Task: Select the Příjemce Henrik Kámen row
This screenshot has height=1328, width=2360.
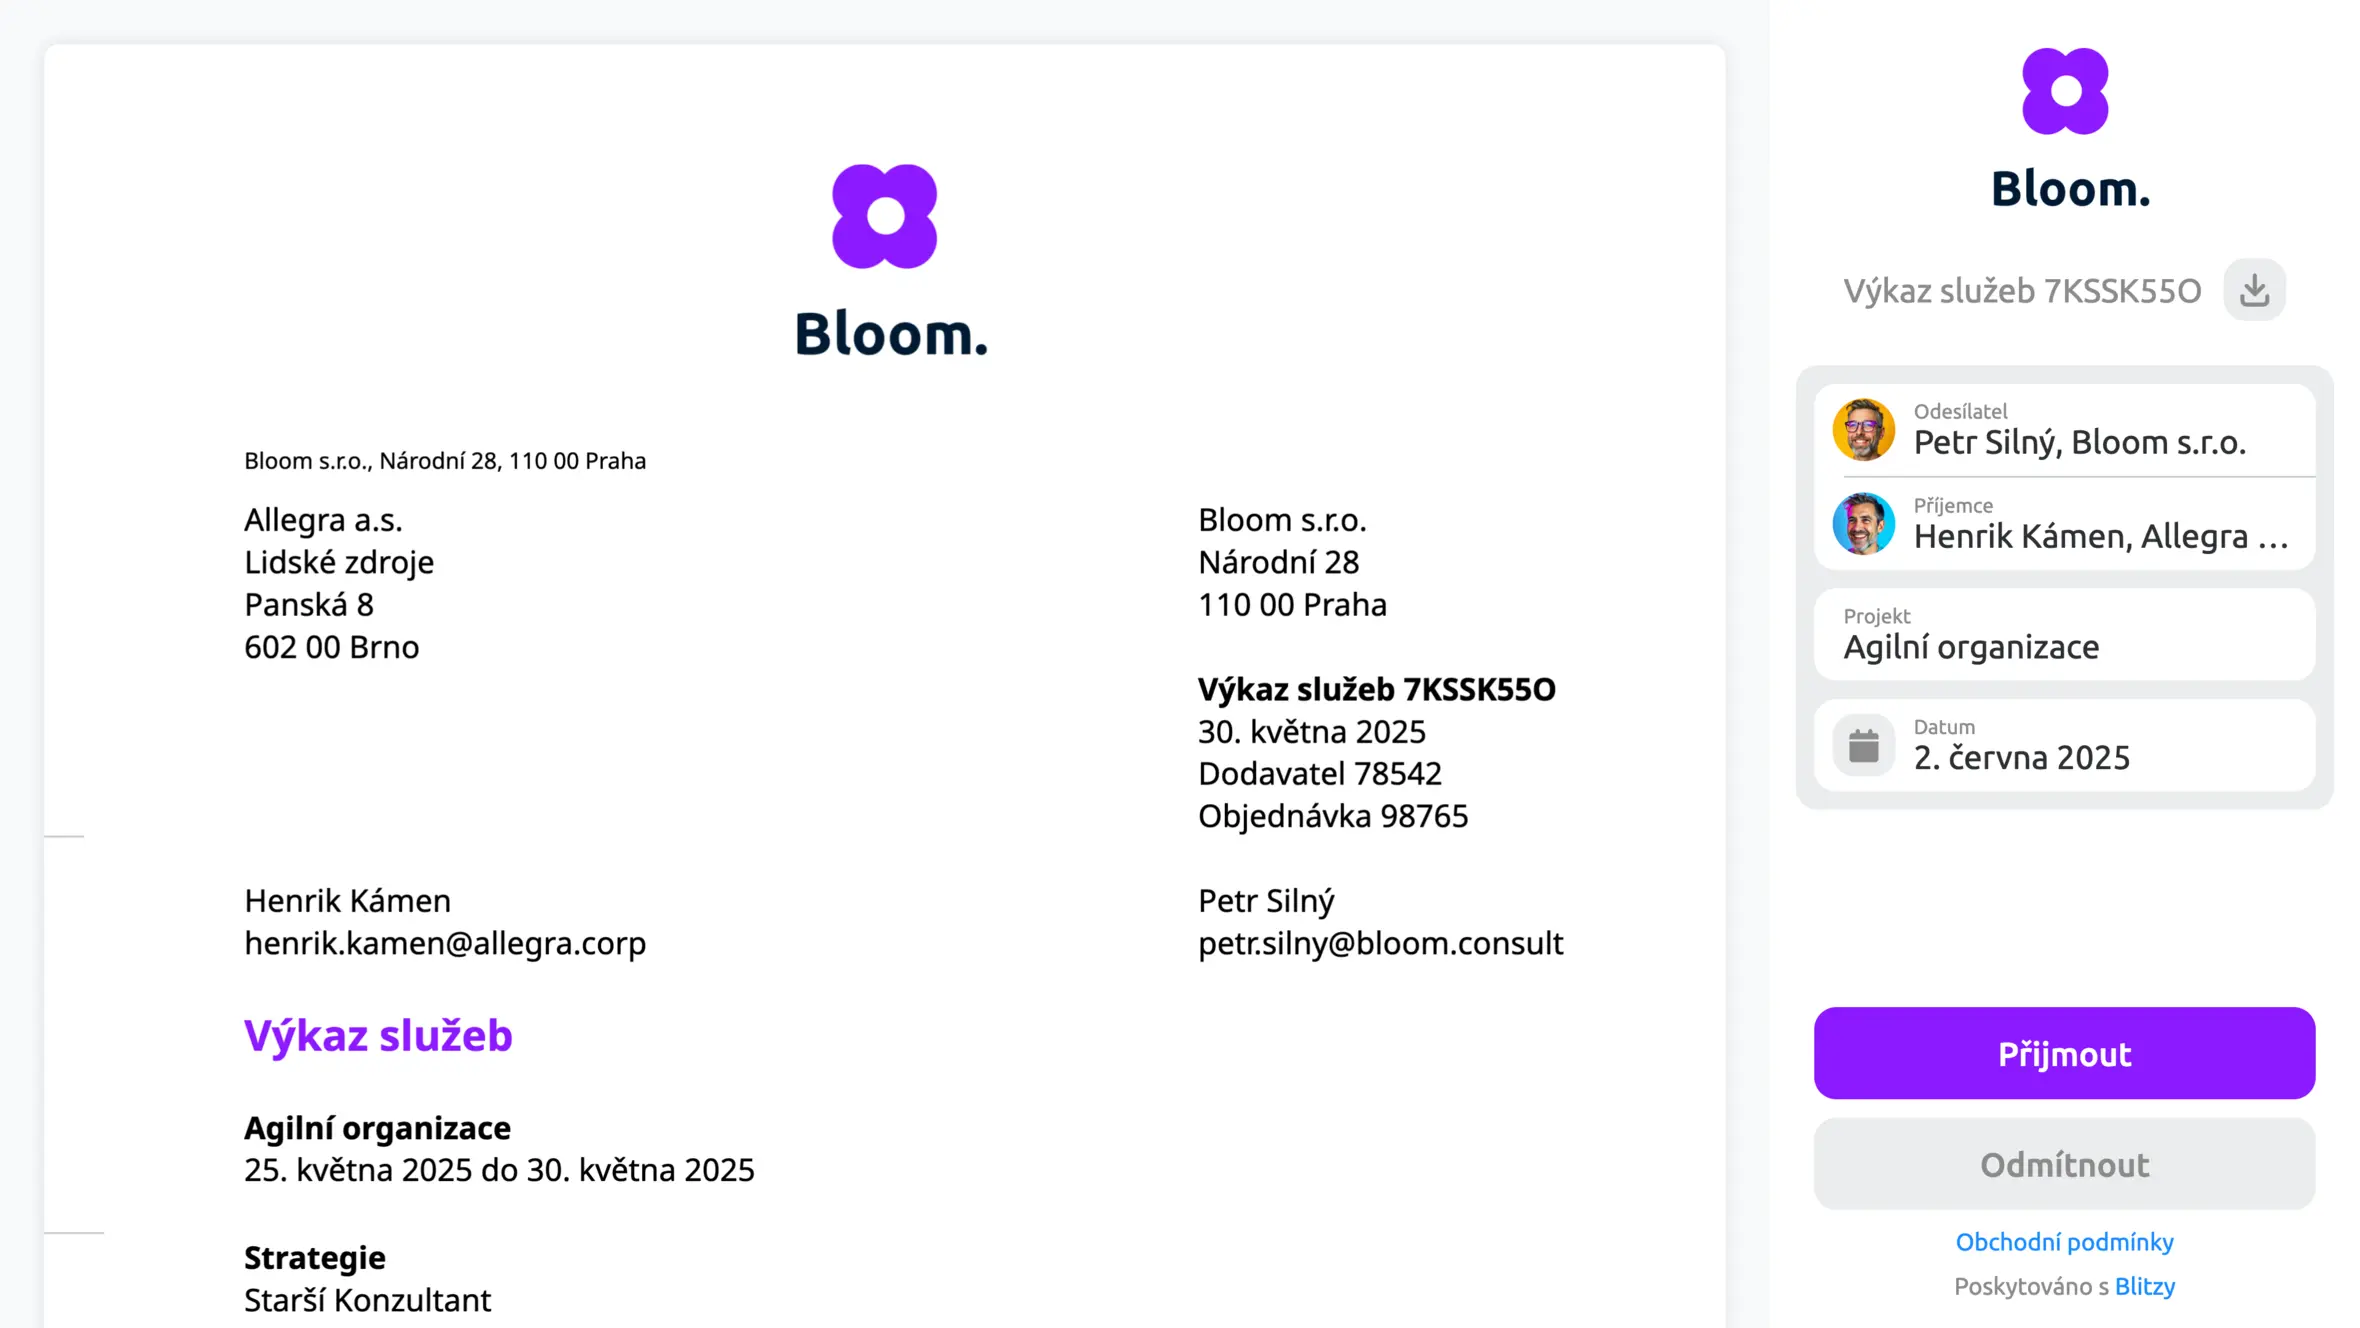Action: (x=2064, y=523)
